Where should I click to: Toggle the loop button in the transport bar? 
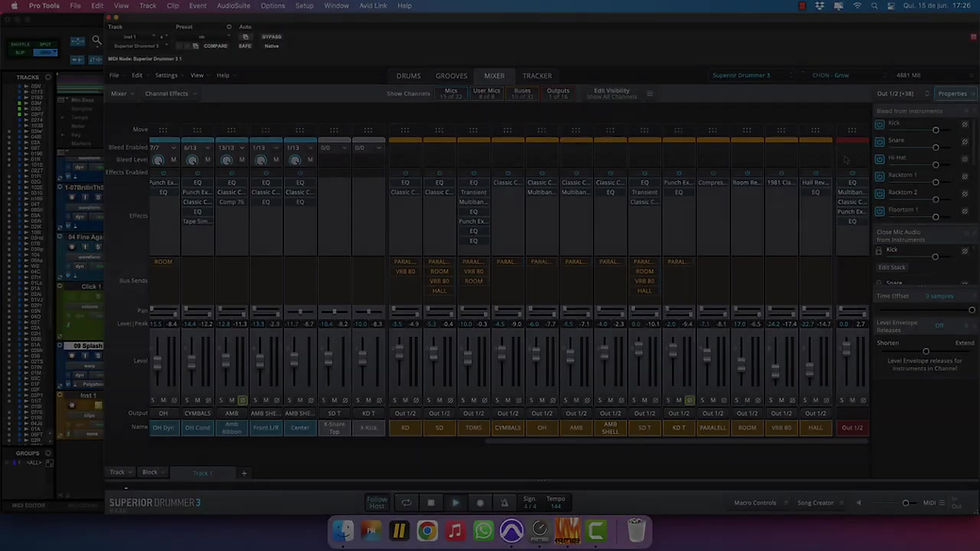click(x=406, y=502)
